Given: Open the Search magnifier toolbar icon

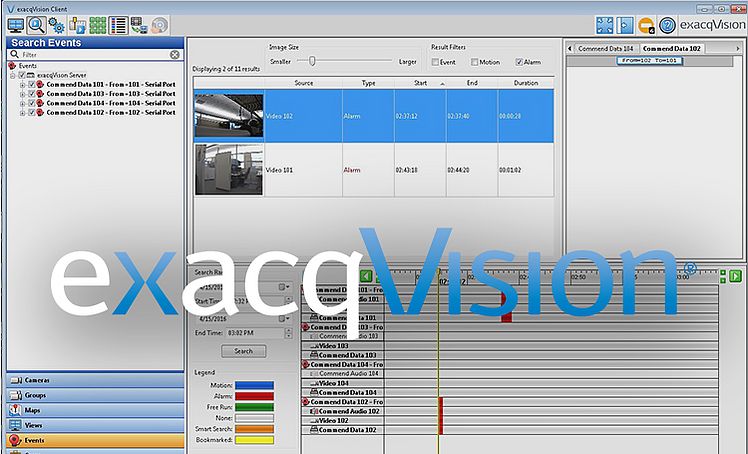Looking at the screenshot, I should [36, 25].
